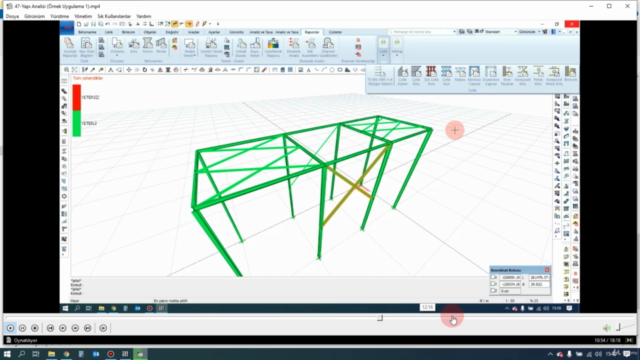This screenshot has width=640, height=360.
Task: Open the Standart style combo box
Action: (502, 31)
